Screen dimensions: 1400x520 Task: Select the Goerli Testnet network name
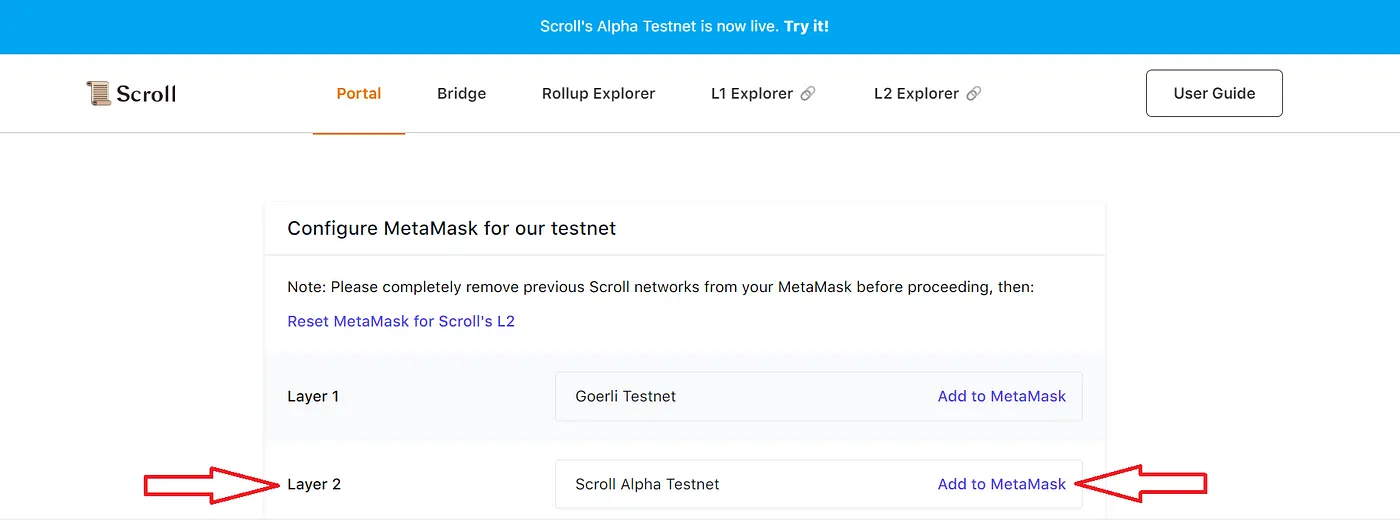pos(625,396)
